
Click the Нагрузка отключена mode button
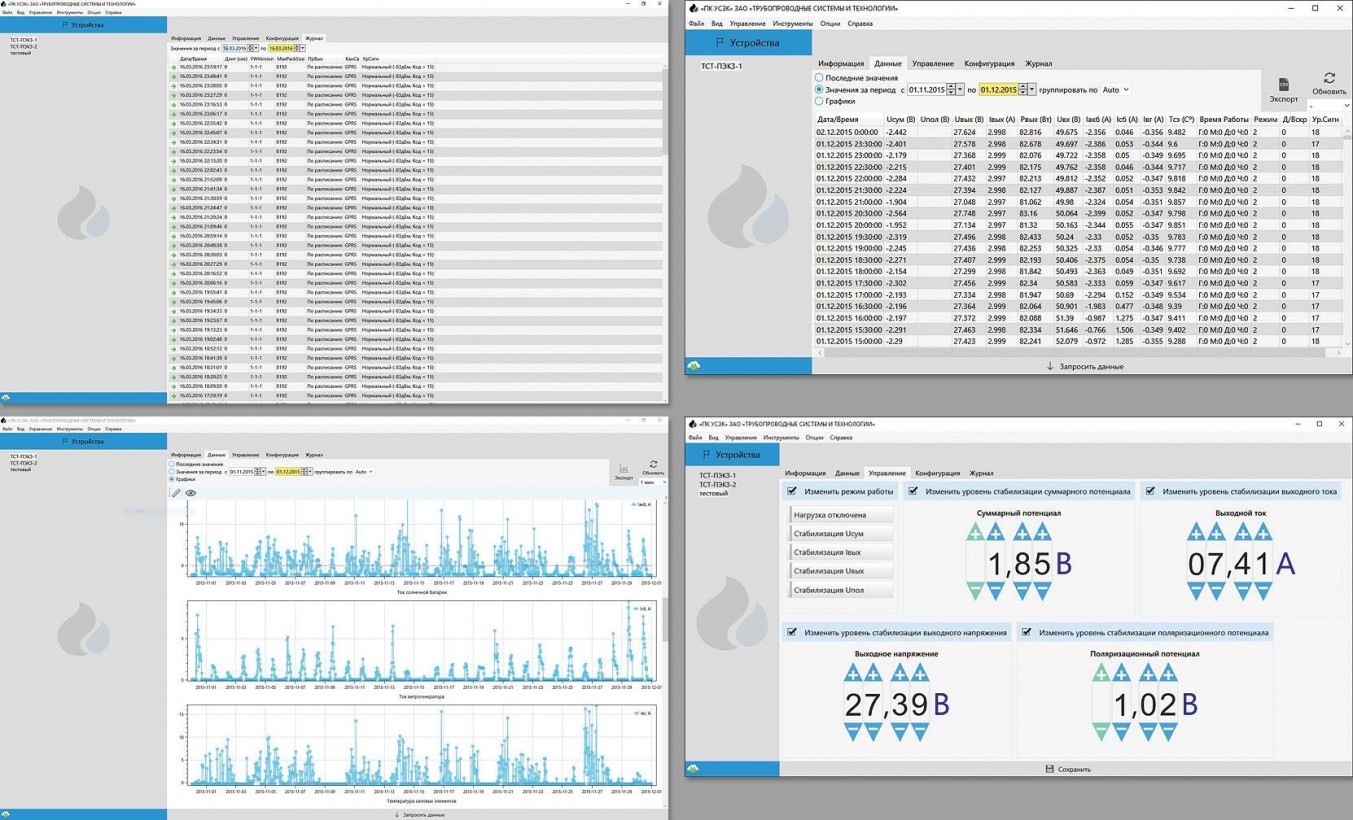(x=841, y=515)
